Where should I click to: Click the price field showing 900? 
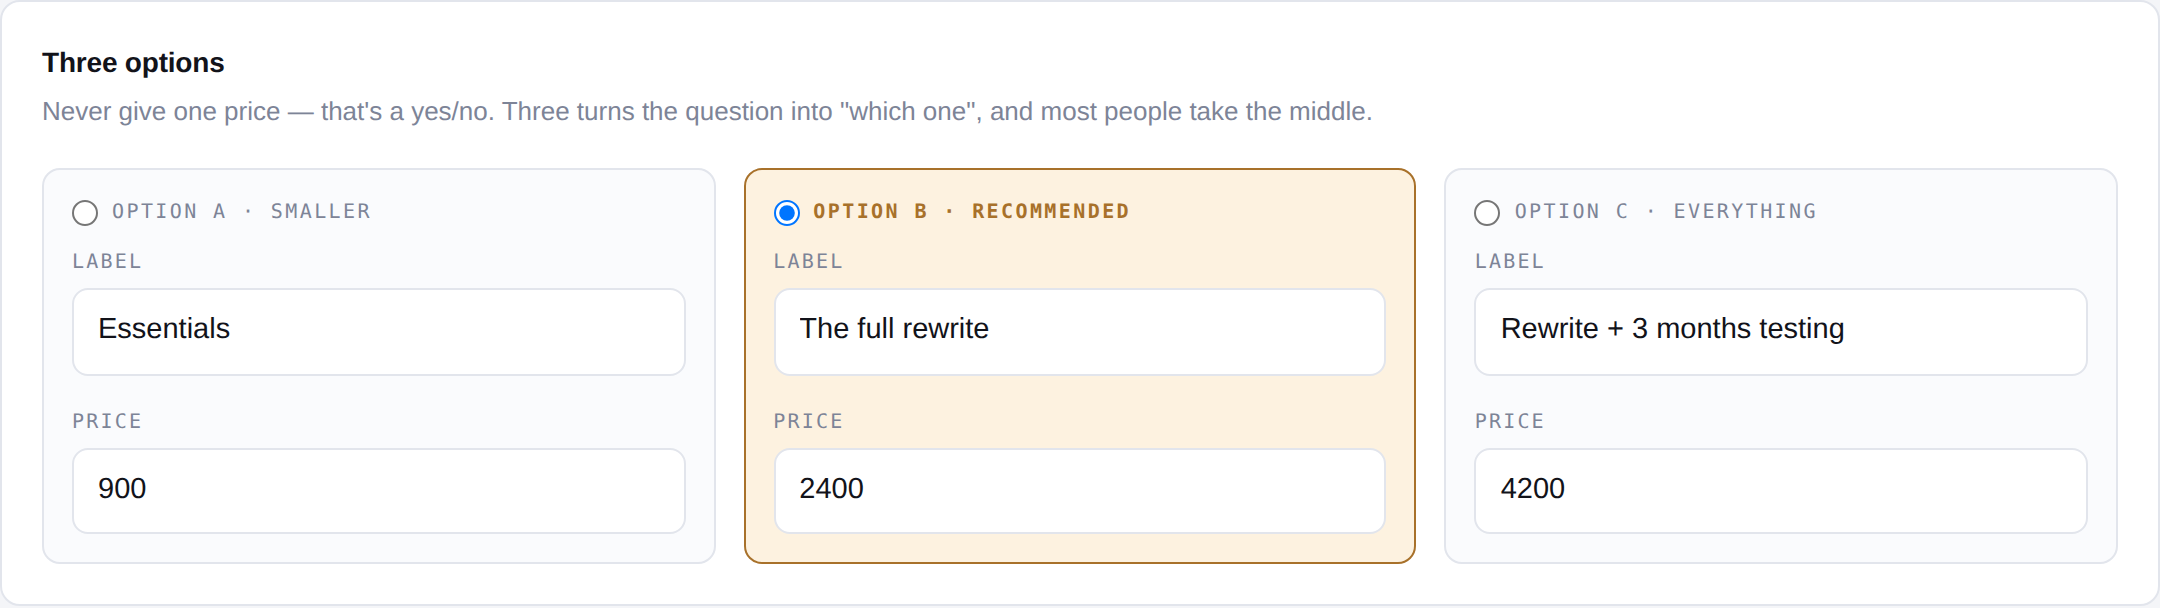pos(379,491)
